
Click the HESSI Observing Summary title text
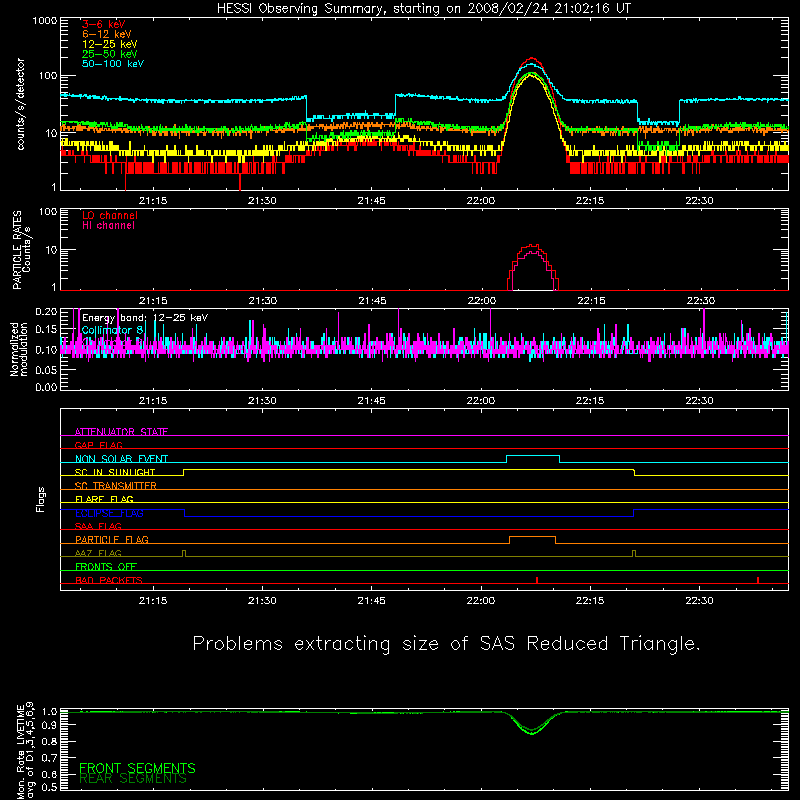coord(424,9)
